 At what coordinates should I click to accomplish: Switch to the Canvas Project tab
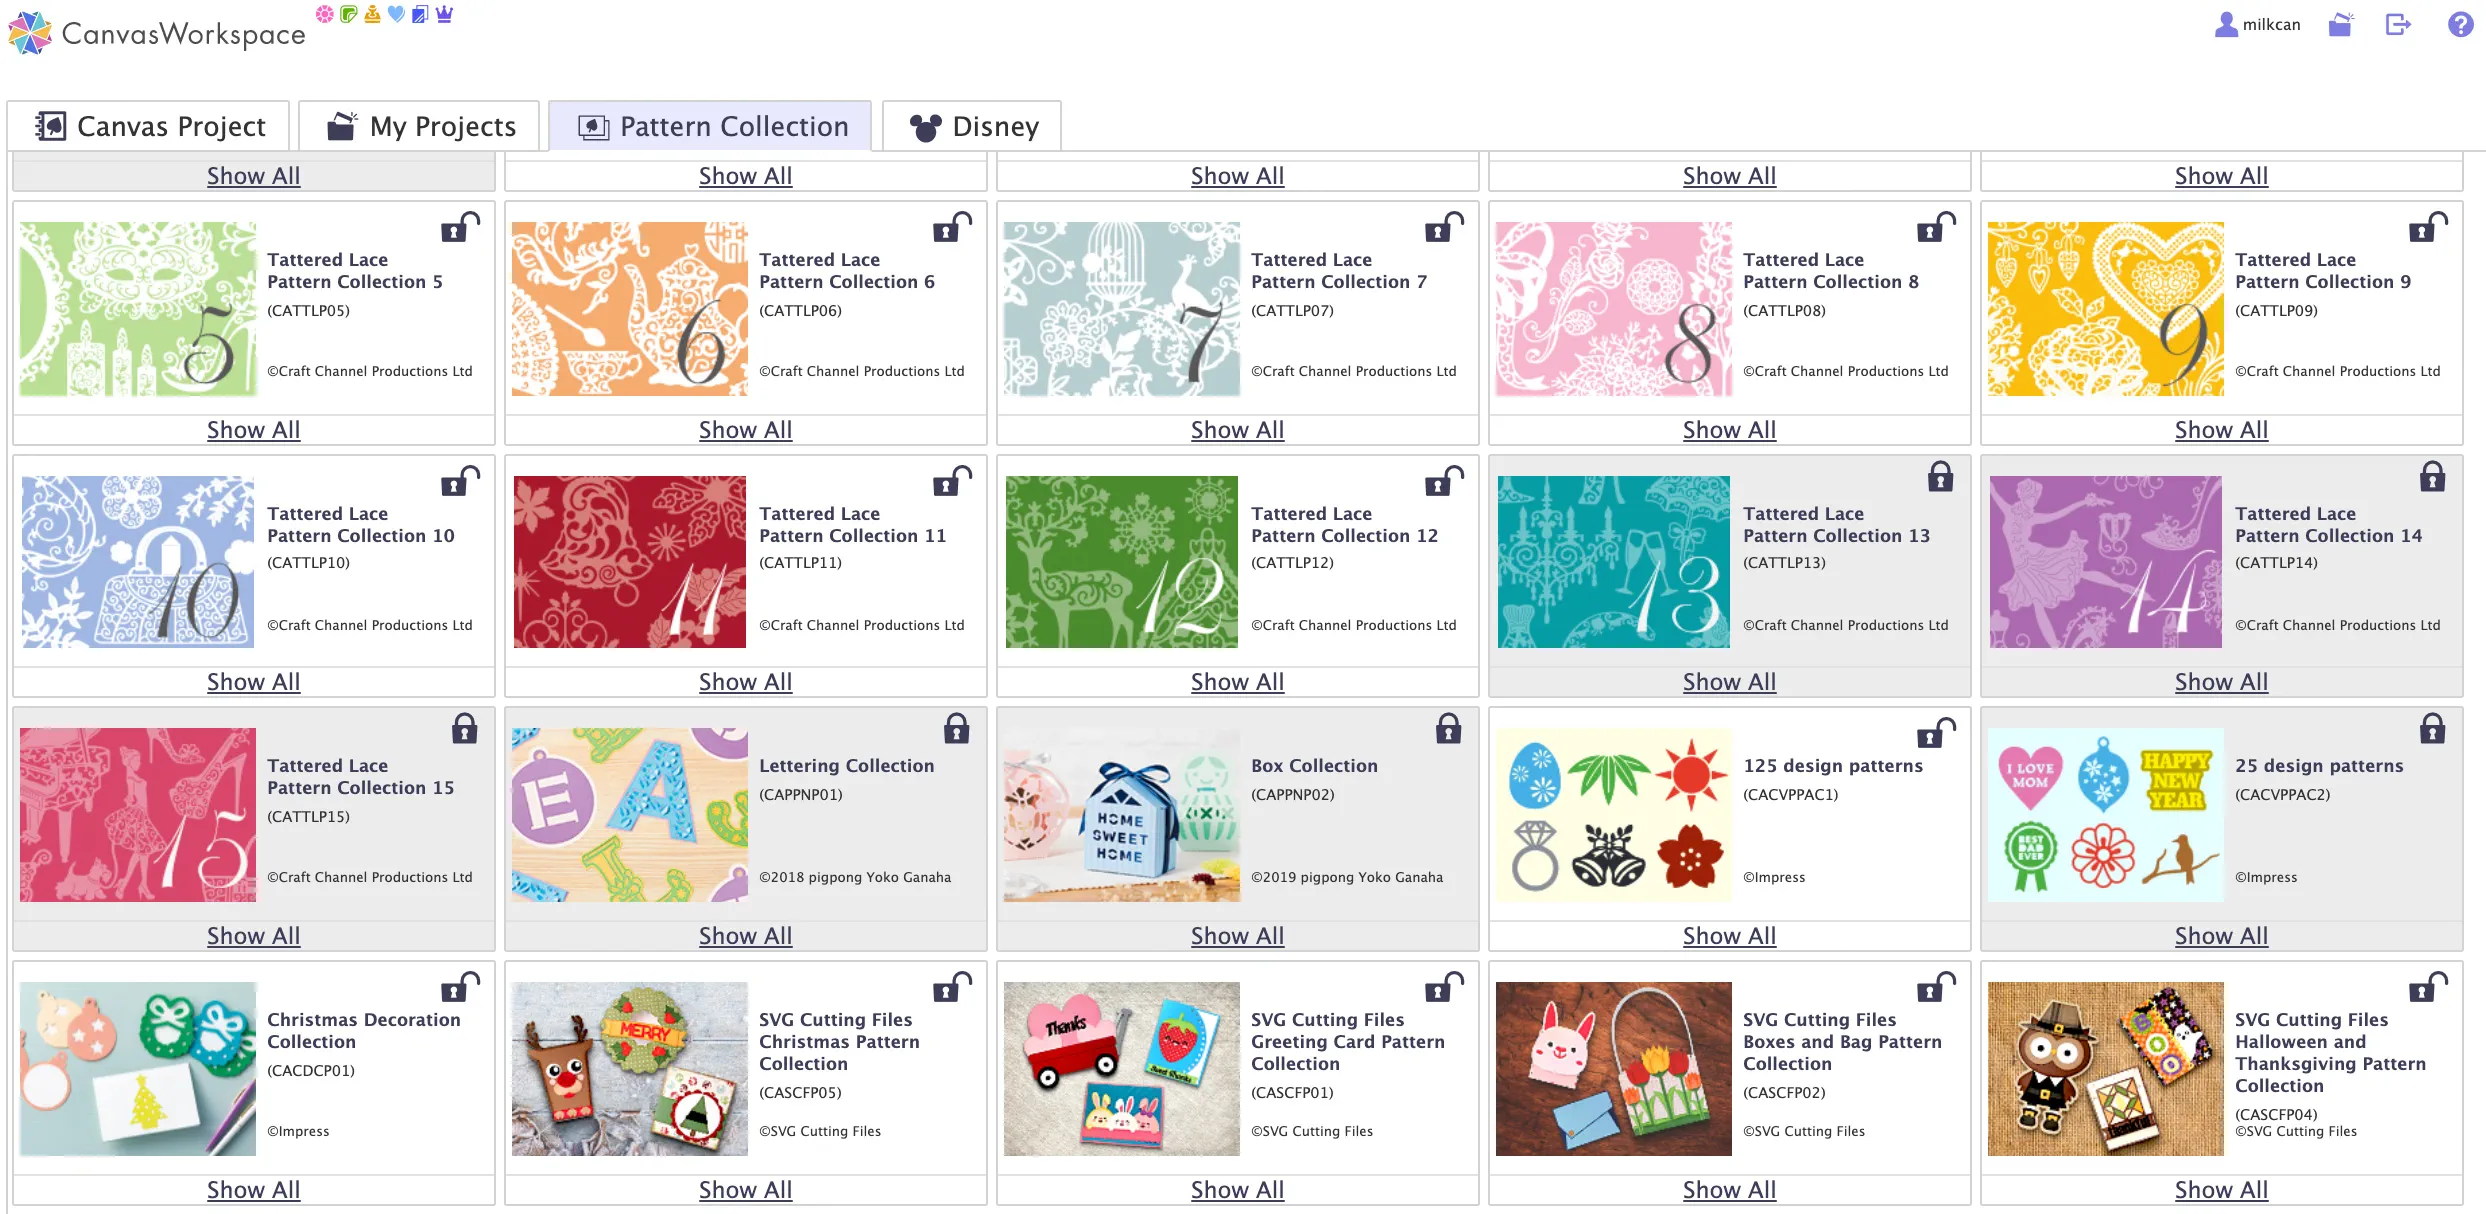149,126
